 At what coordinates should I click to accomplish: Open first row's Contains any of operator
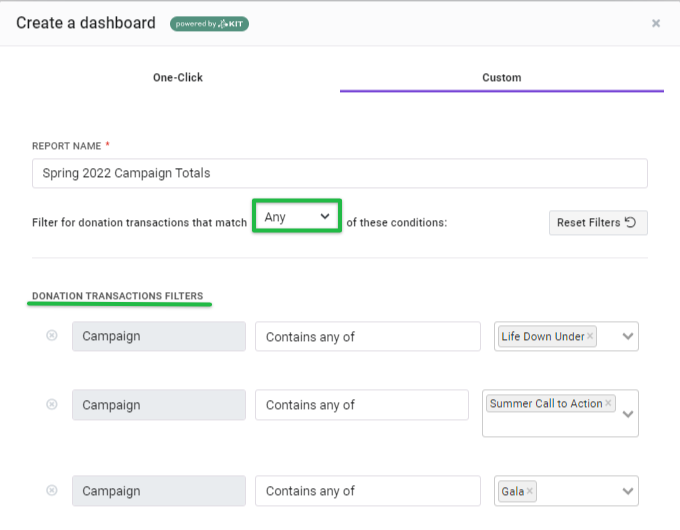[368, 336]
